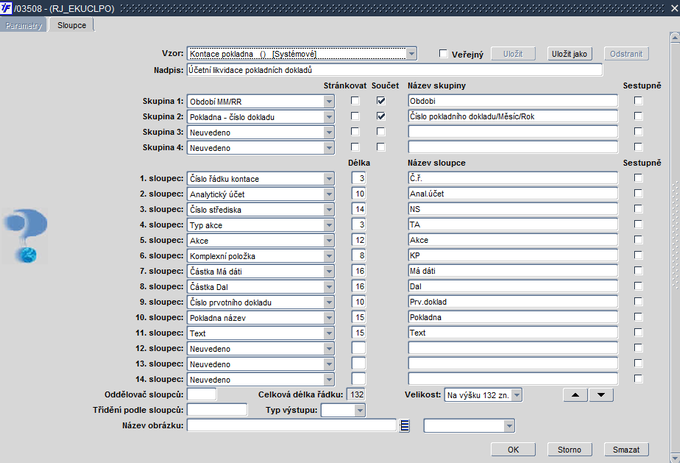Enable the Veřejný checkbox

(x=445, y=54)
